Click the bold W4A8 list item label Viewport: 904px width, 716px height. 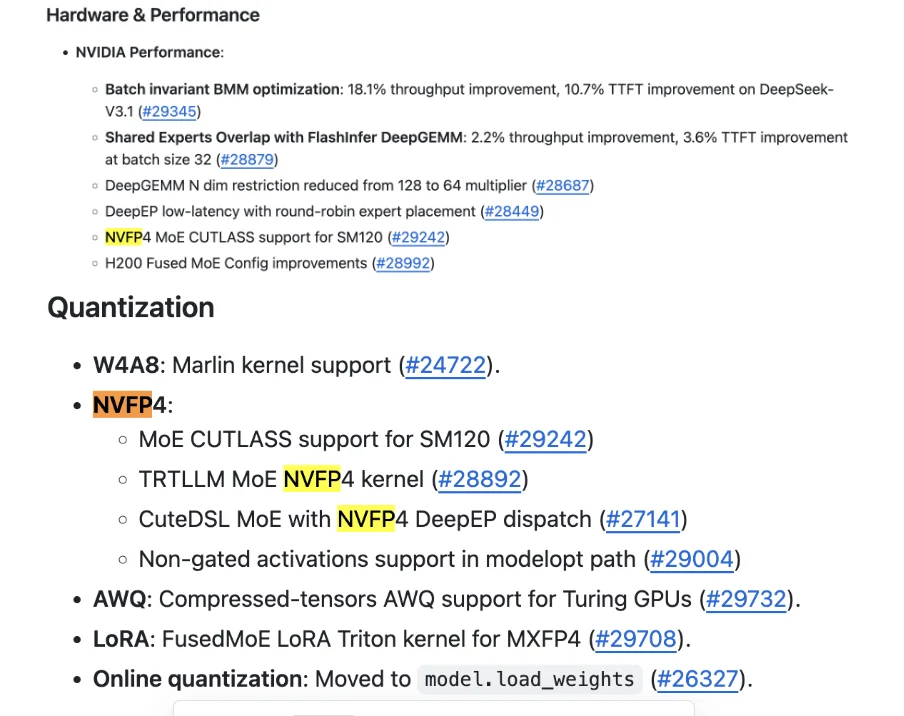125,365
